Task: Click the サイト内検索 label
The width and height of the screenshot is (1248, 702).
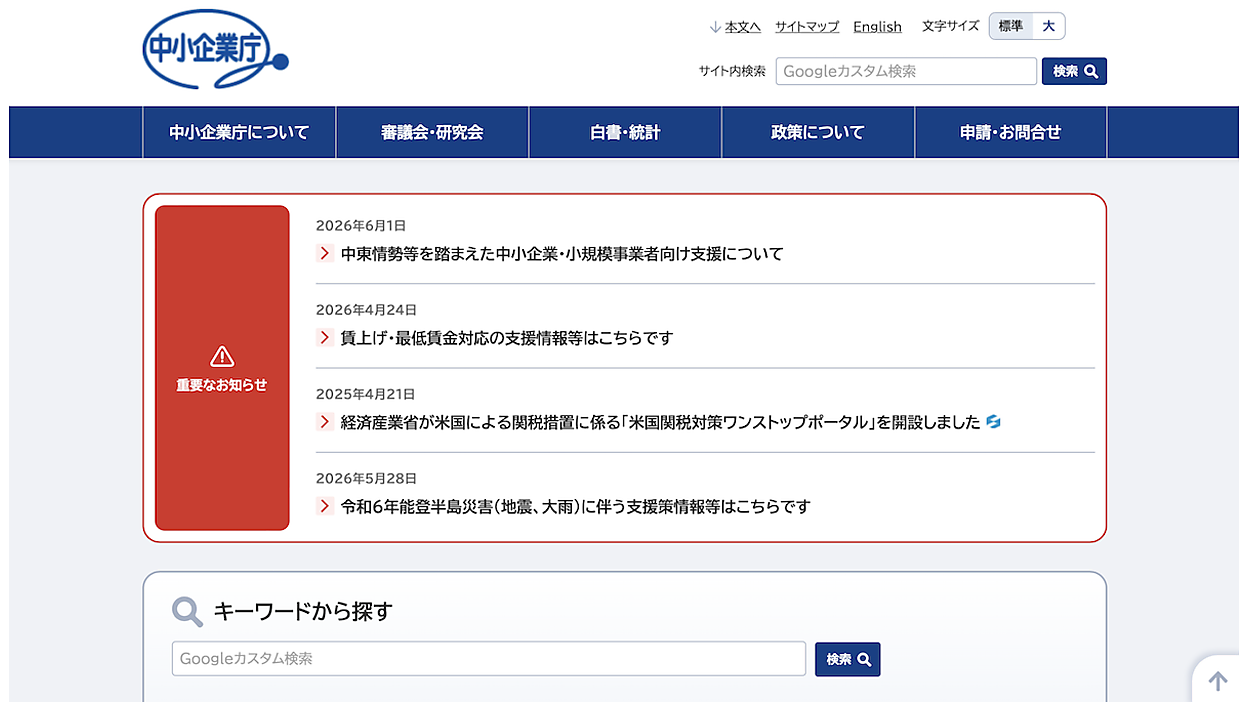Action: coord(732,71)
